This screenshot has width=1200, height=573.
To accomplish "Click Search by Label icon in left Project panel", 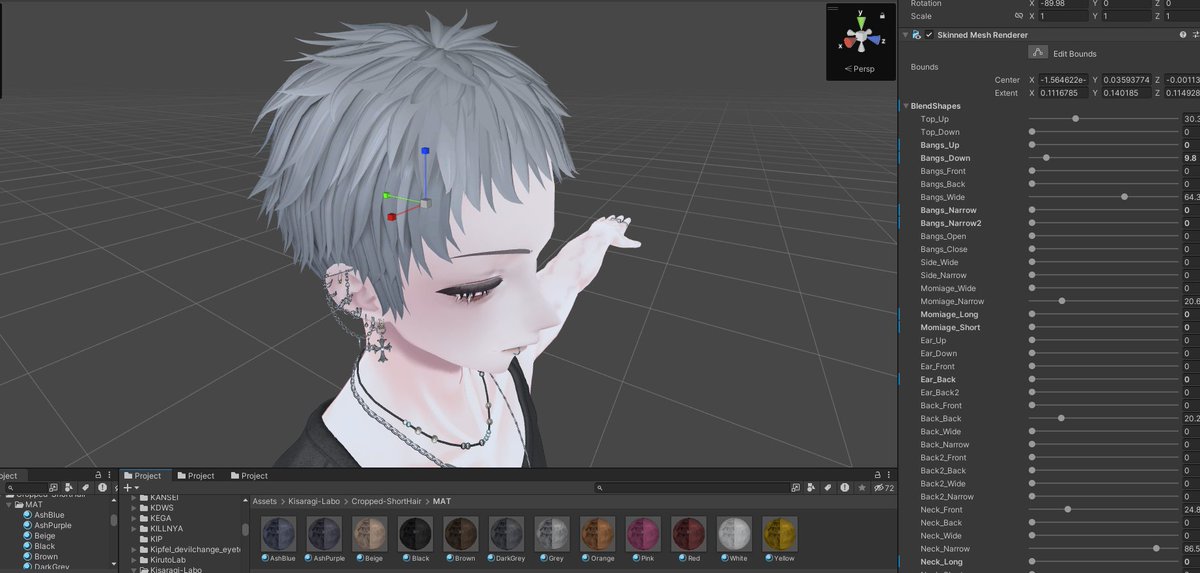I will pos(85,488).
